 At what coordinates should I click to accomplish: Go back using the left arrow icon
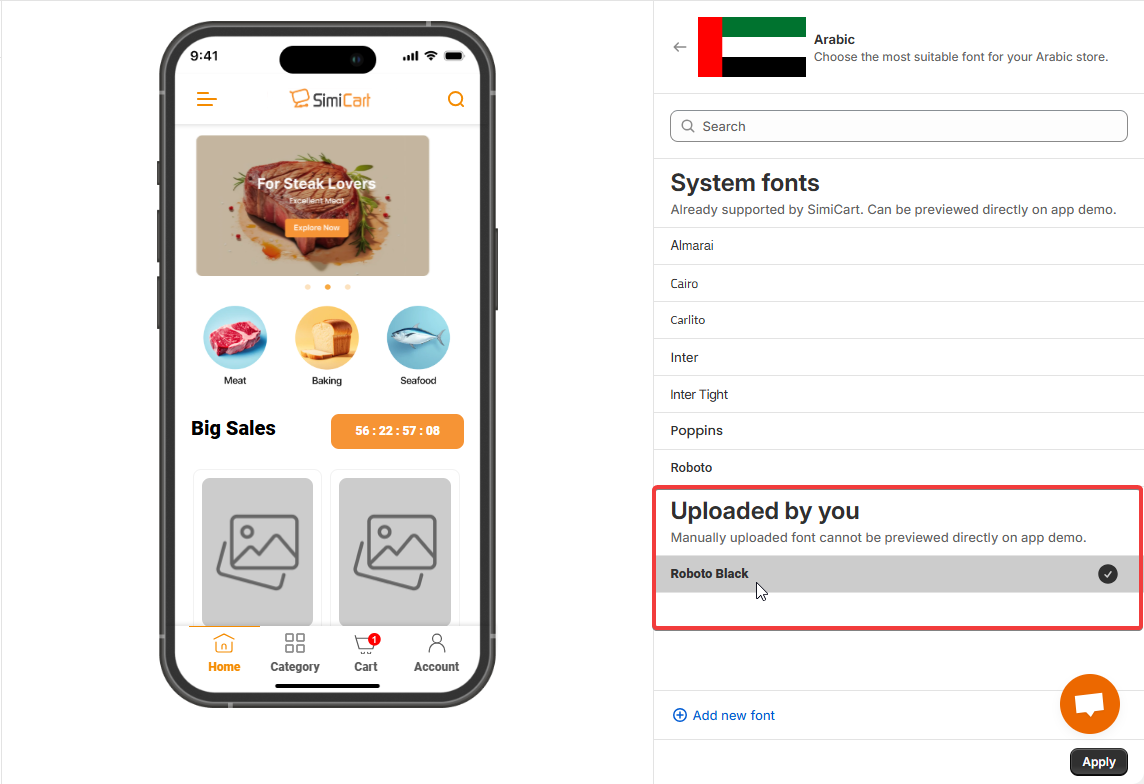click(680, 47)
